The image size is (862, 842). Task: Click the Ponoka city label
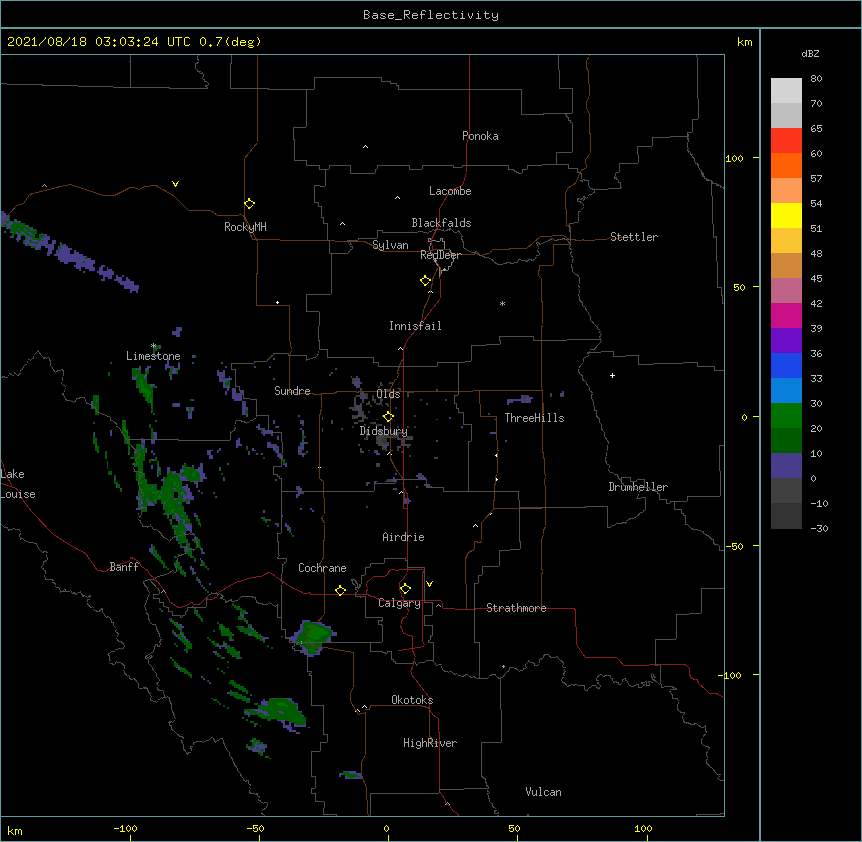480,136
